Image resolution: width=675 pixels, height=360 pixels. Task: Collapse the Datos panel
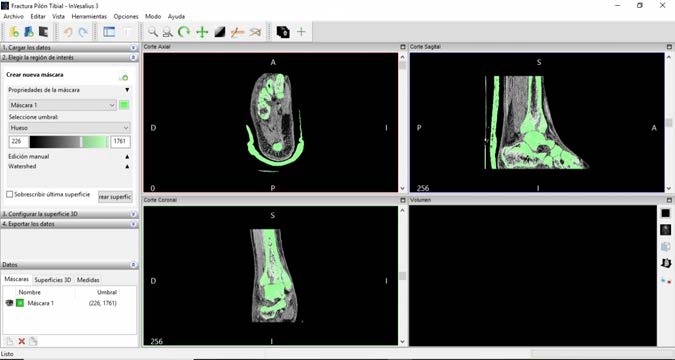(x=133, y=264)
